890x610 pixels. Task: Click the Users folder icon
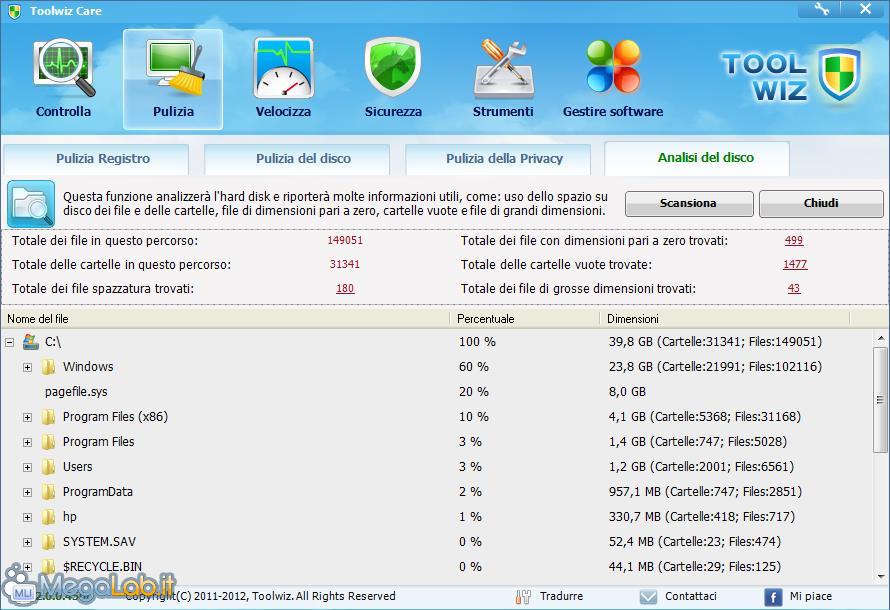point(49,467)
